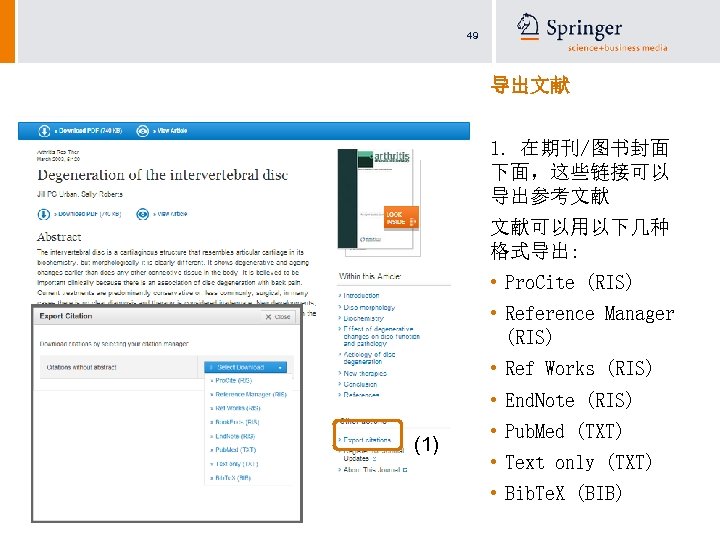Click View Article eye icon below the authors

(142, 214)
